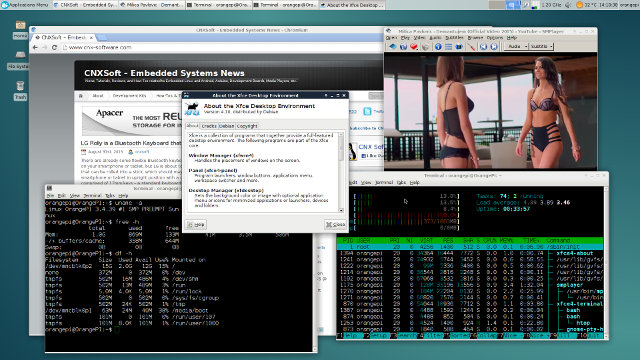Viewport: 640px width, 360px height.
Task: Select the root /sbin/init process row in htop
Action: (470, 247)
